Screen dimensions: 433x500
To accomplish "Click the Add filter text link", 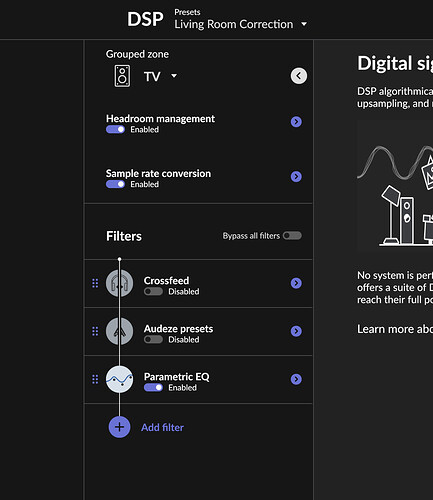I will click(162, 427).
